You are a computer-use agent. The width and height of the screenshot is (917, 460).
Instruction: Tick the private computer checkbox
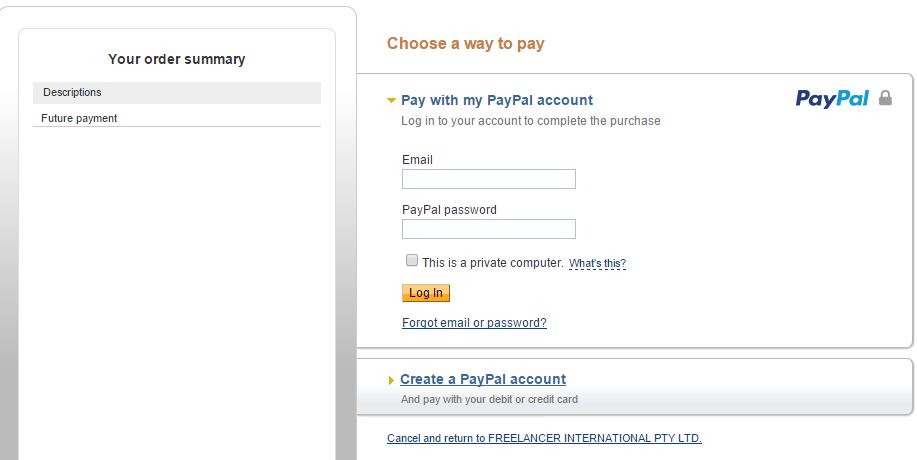tap(412, 261)
